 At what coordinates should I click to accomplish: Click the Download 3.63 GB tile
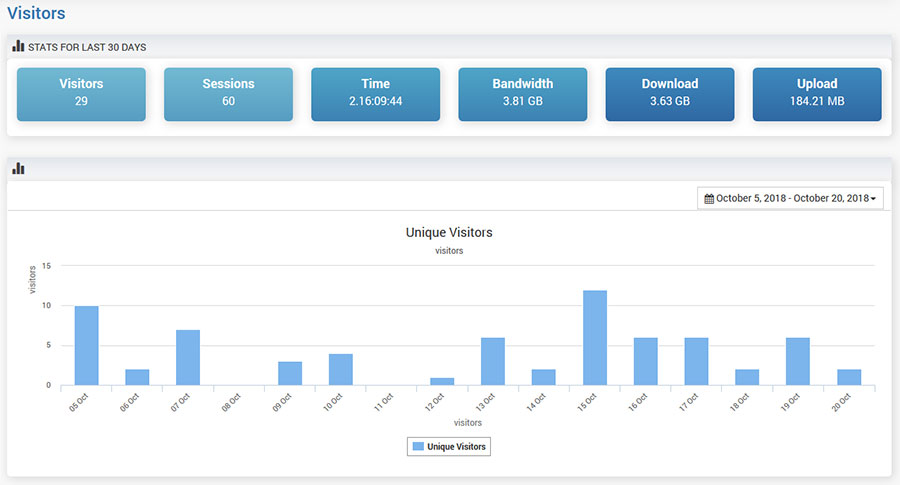(670, 93)
